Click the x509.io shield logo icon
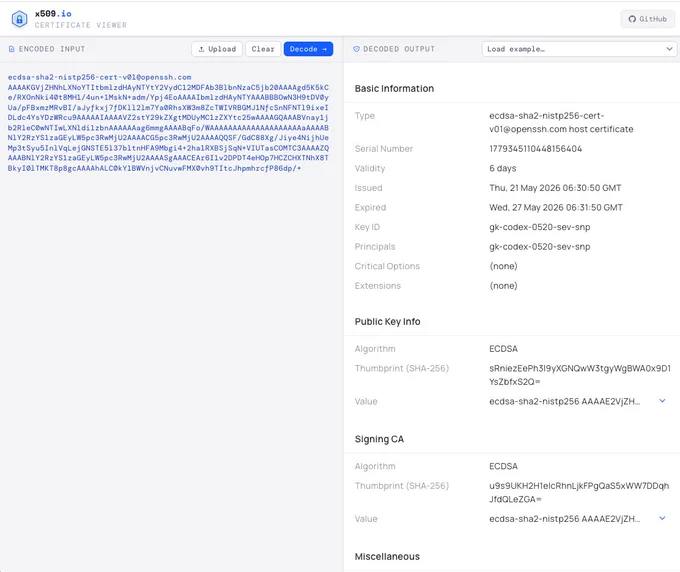The image size is (680, 572). 20,19
